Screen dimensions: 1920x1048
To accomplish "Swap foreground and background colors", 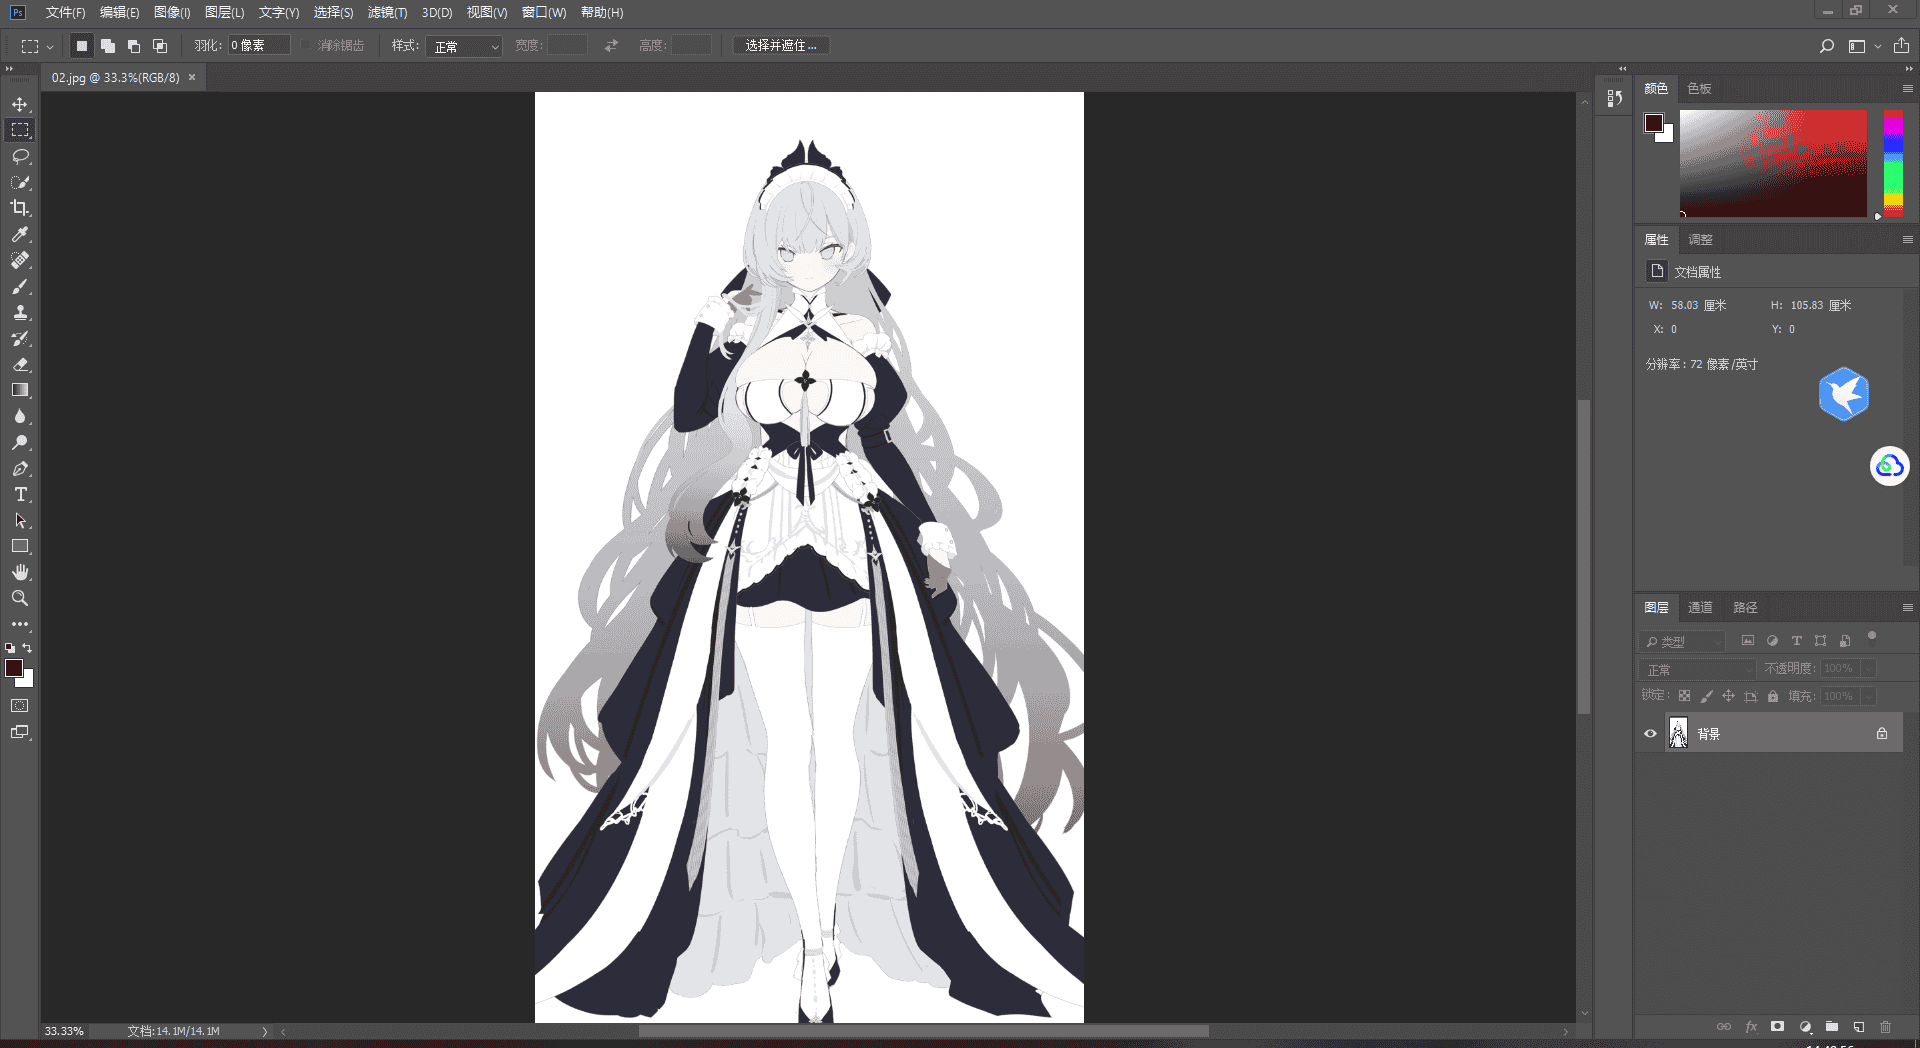I will pos(27,648).
